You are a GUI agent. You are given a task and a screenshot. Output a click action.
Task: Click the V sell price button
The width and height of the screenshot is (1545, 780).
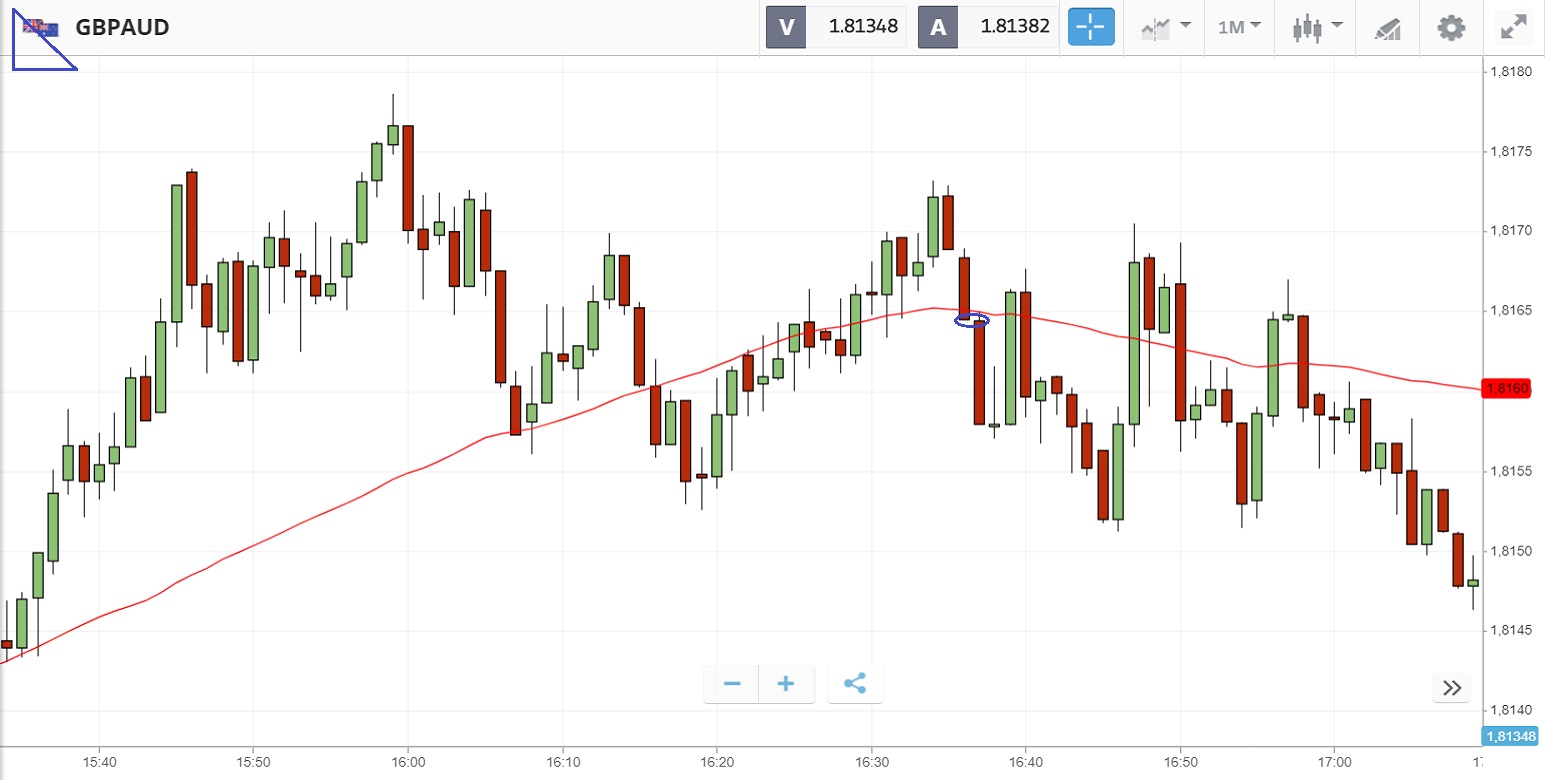coord(836,27)
